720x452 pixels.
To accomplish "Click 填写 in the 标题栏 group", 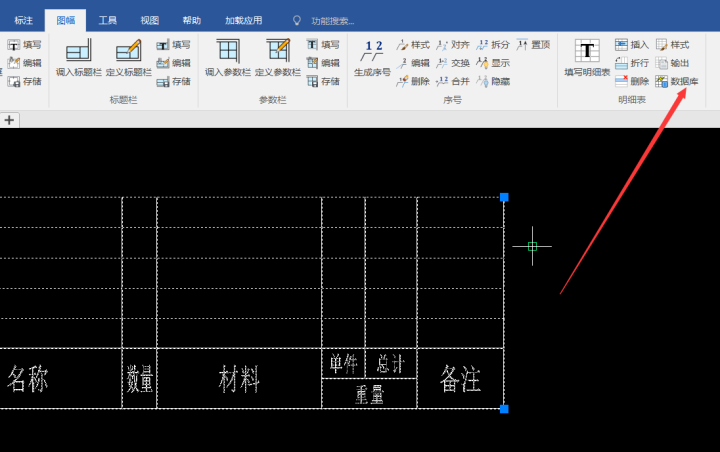I will click(x=173, y=45).
